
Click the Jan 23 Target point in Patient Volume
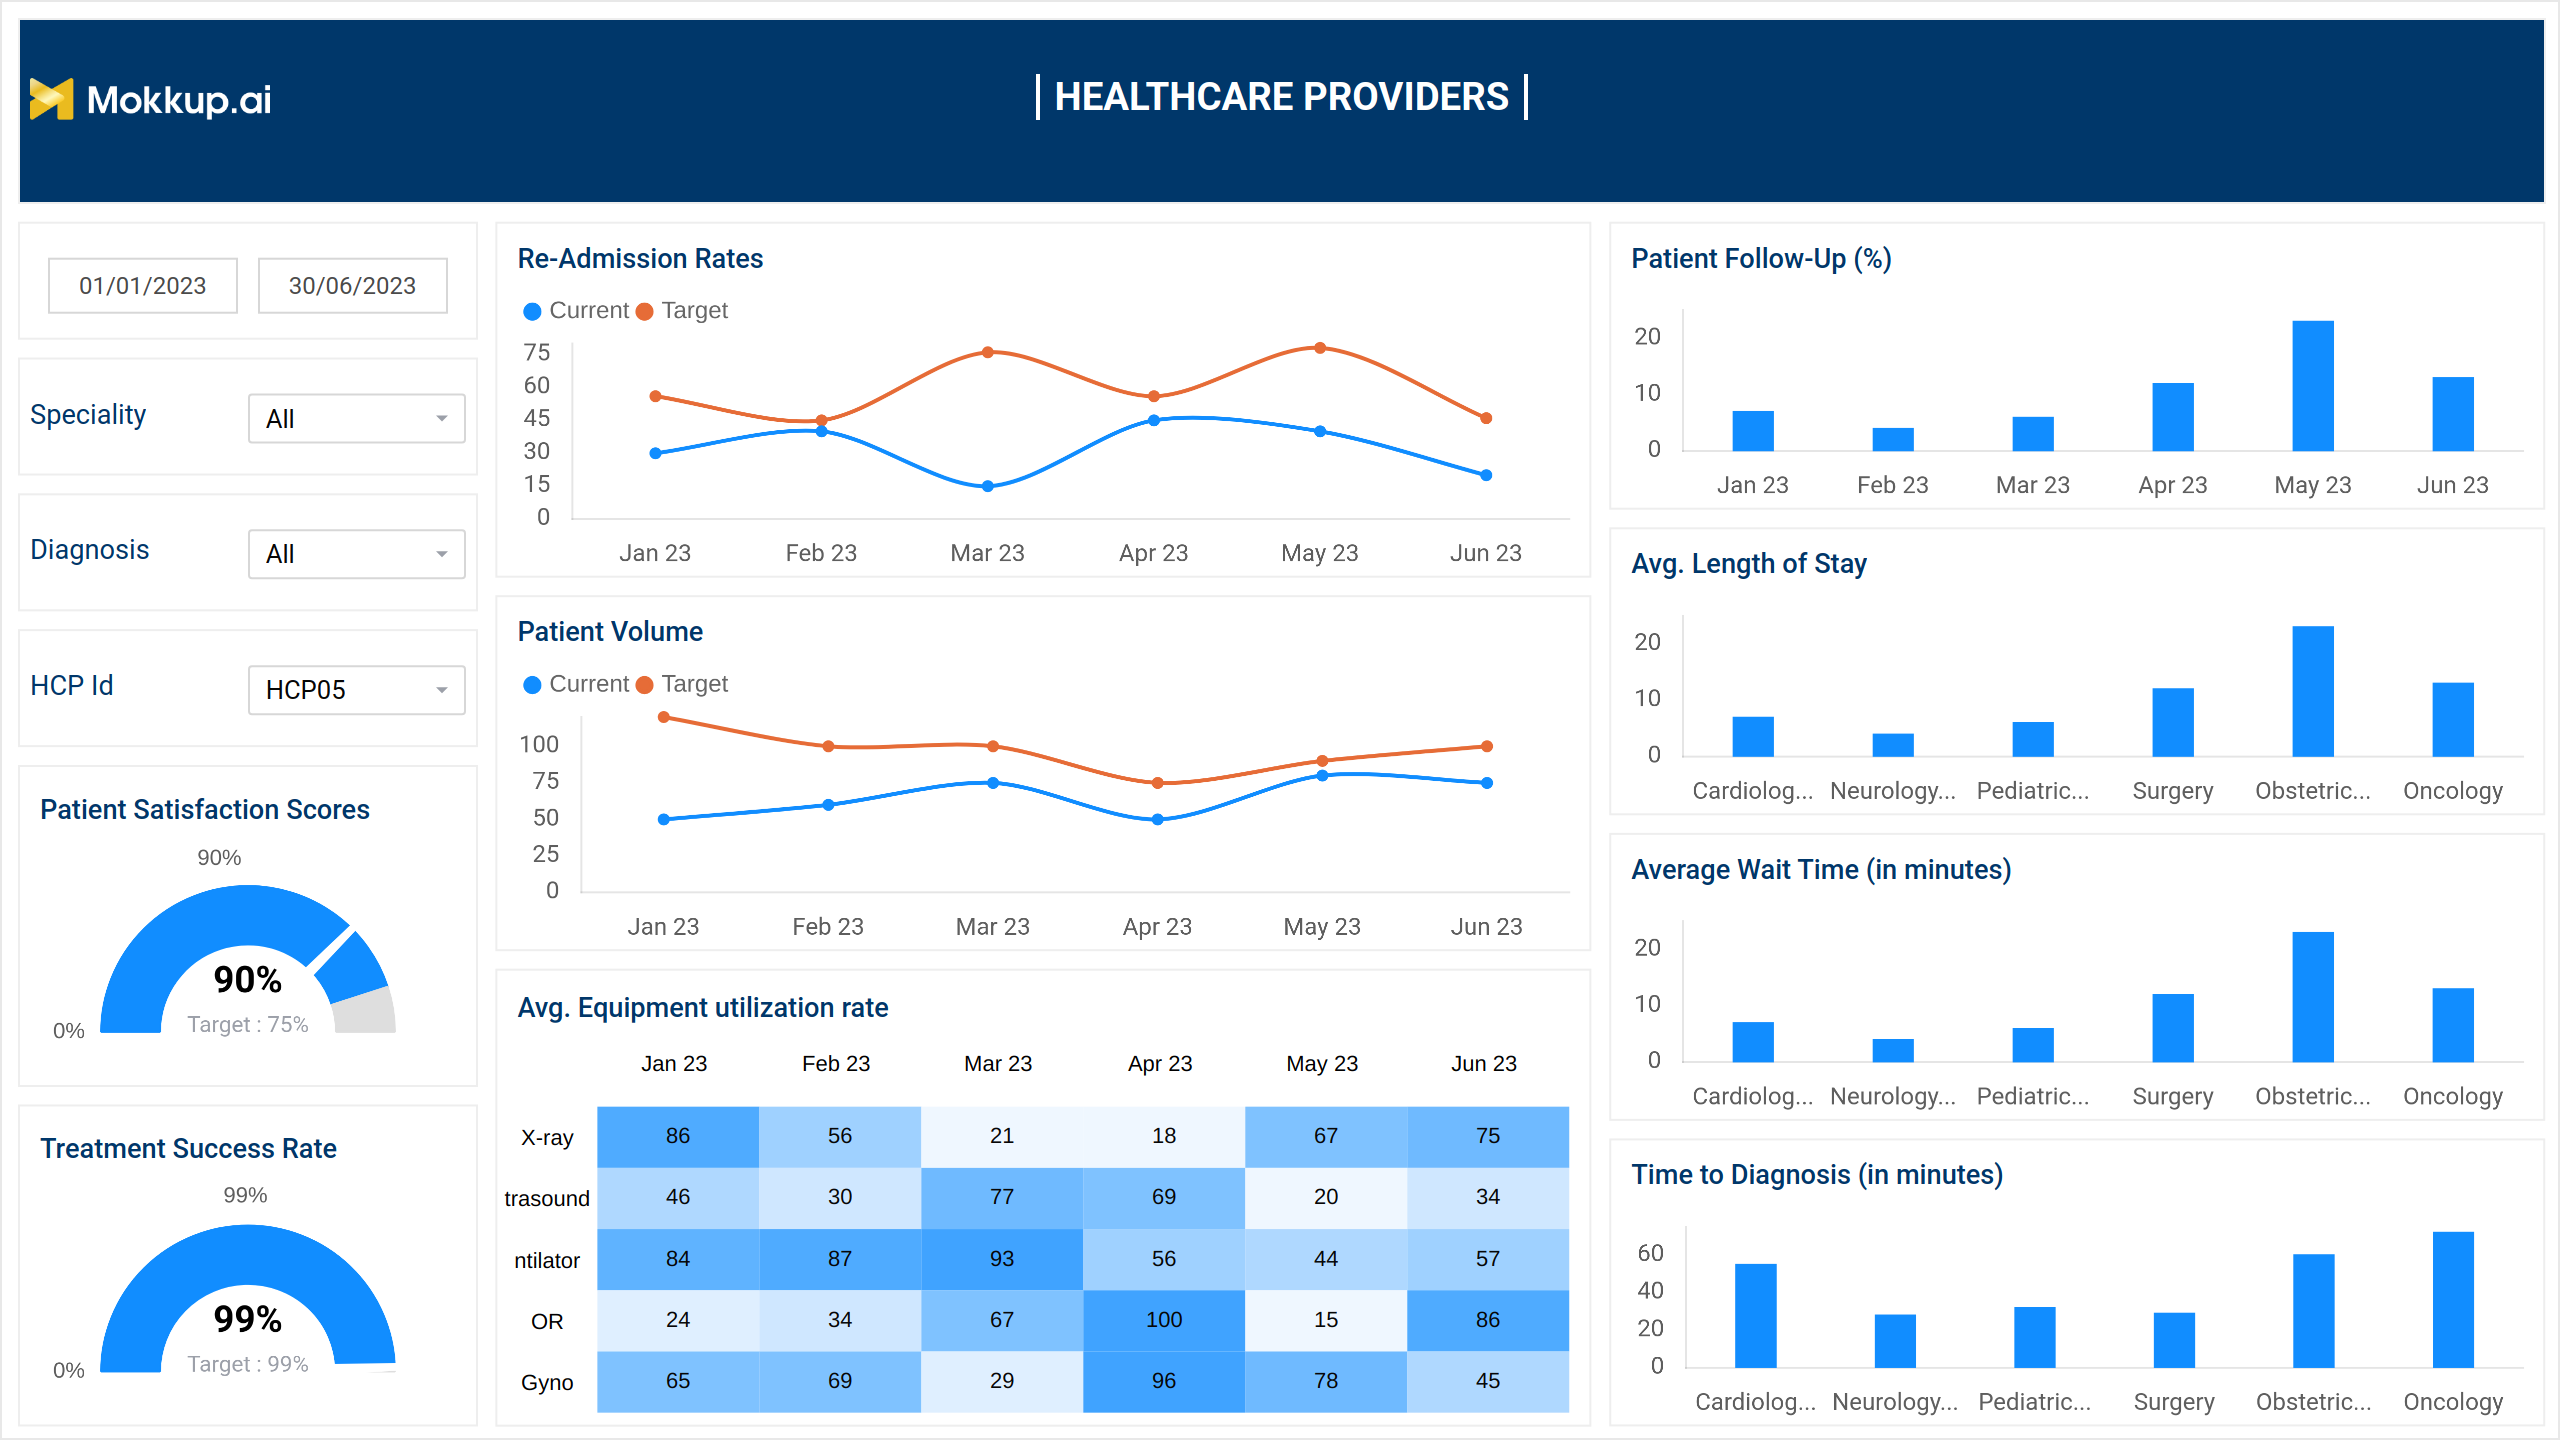point(664,717)
